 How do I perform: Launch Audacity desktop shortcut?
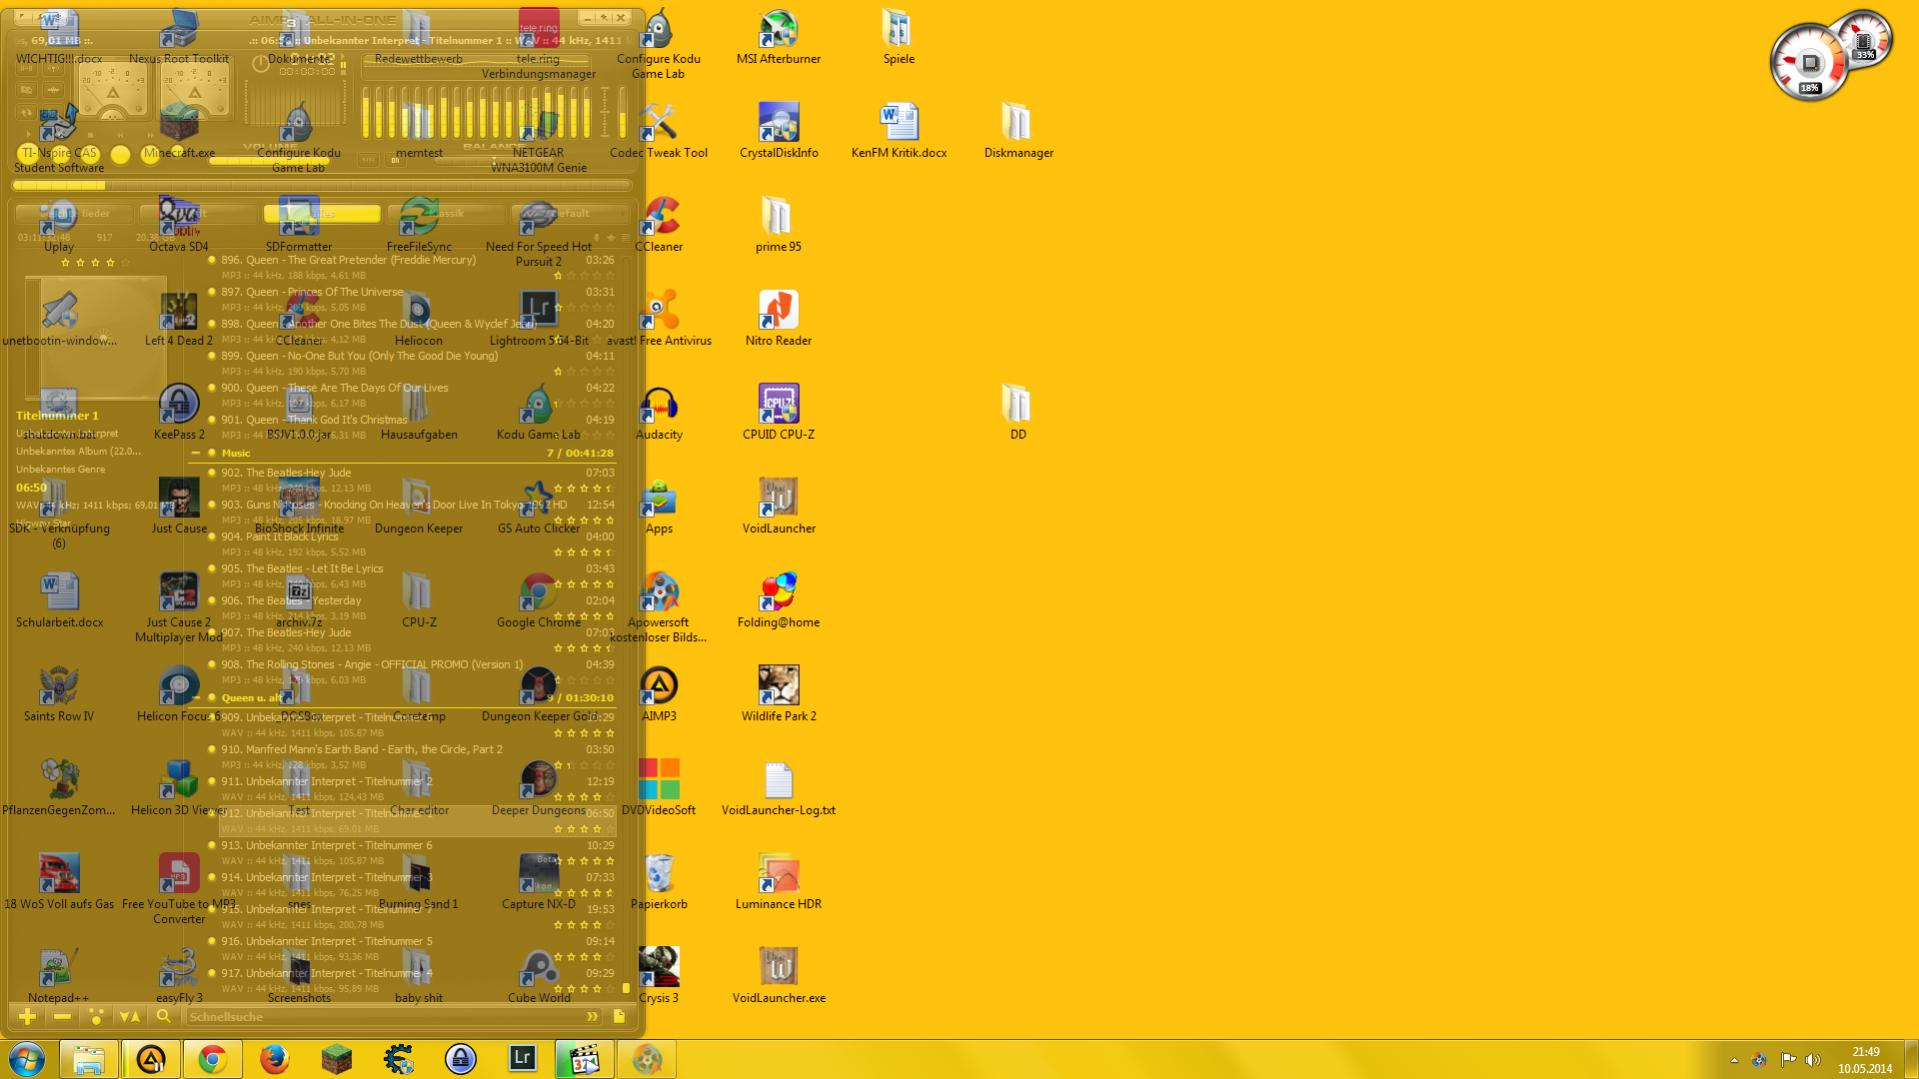pyautogui.click(x=658, y=414)
